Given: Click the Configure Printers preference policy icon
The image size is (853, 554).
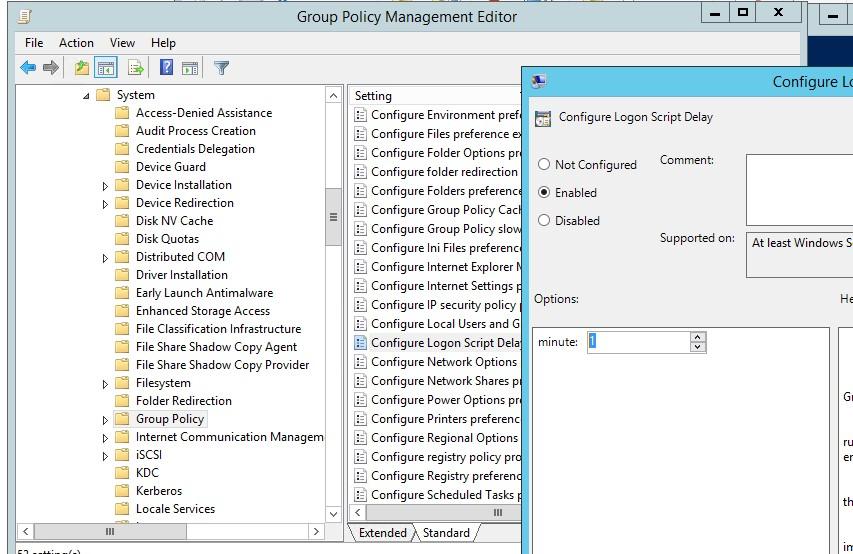Looking at the screenshot, I should click(360, 418).
